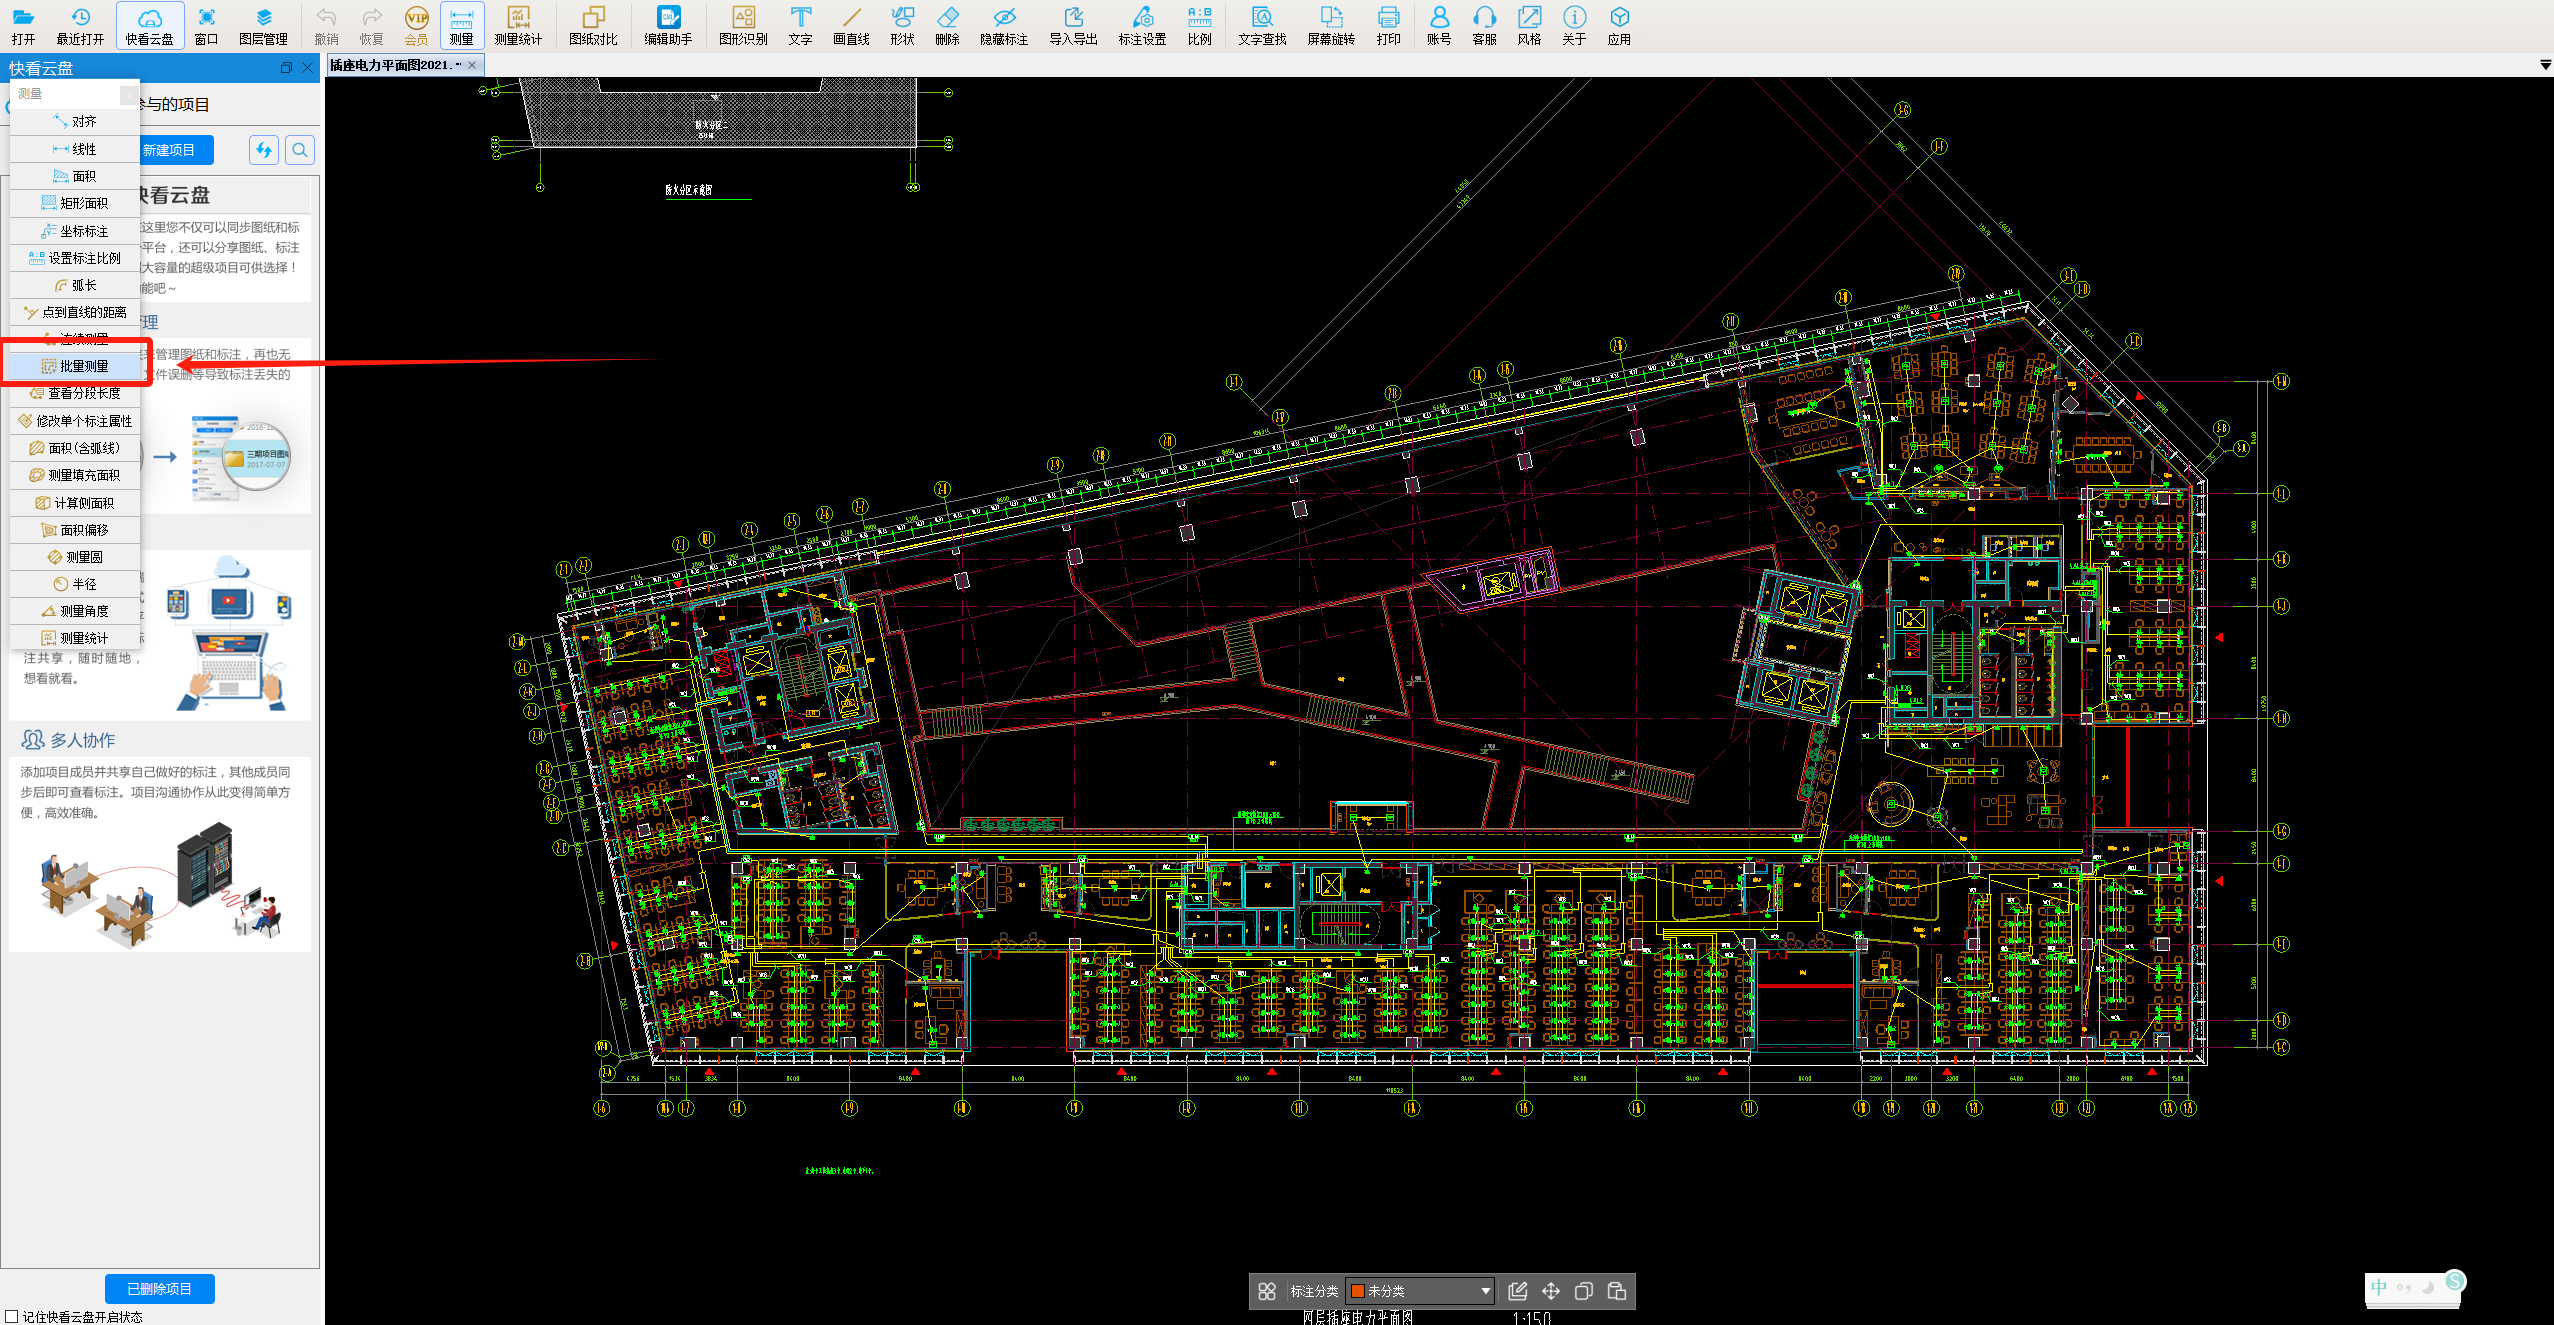This screenshot has width=2554, height=1325.
Task: Choose 对齐 aligned measurement from menu
Action: [x=75, y=121]
